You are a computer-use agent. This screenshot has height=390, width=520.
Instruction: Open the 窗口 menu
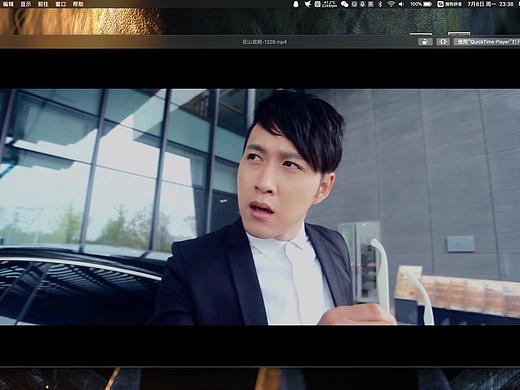click(60, 4)
